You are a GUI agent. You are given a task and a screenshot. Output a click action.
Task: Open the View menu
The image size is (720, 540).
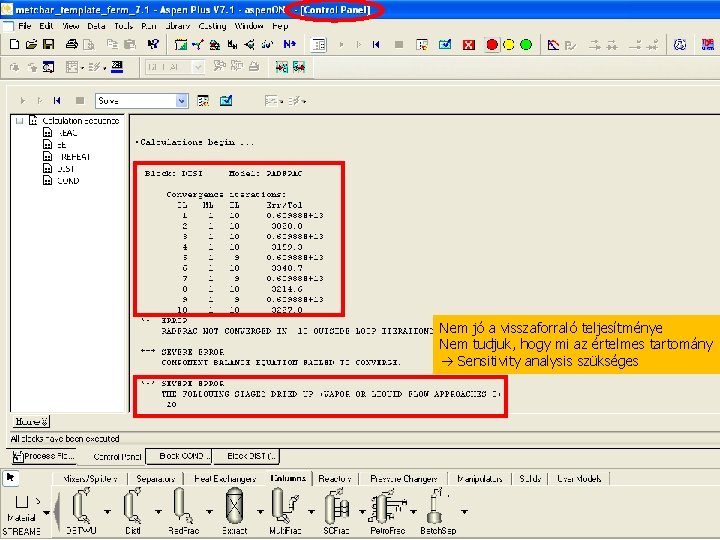coord(71,26)
